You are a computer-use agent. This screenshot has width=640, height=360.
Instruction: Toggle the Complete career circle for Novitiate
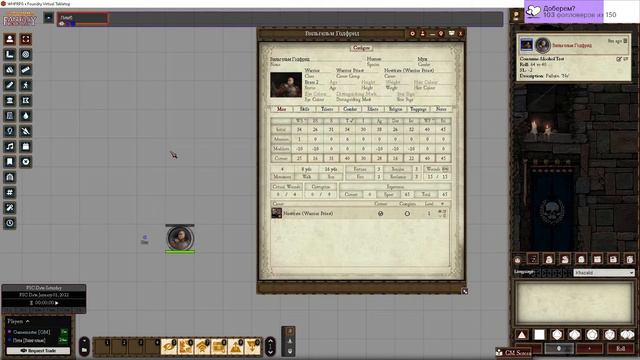tap(407, 213)
